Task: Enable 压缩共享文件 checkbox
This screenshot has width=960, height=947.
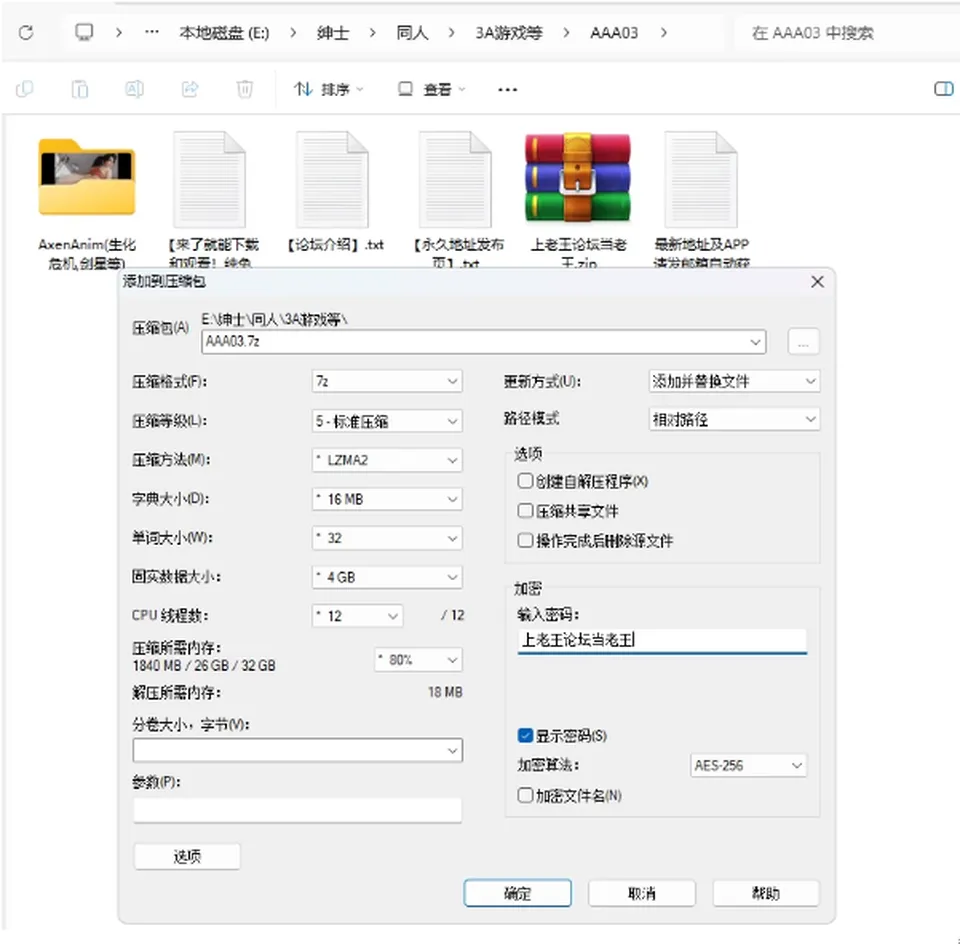Action: (525, 511)
